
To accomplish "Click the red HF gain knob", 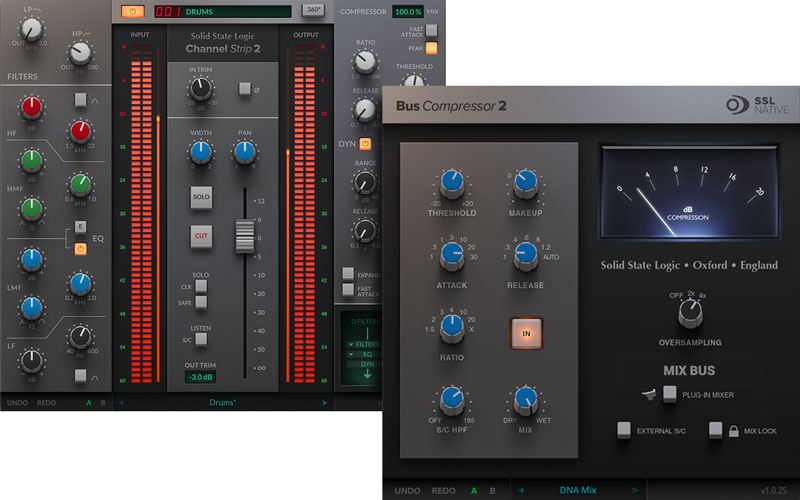I will (32, 107).
